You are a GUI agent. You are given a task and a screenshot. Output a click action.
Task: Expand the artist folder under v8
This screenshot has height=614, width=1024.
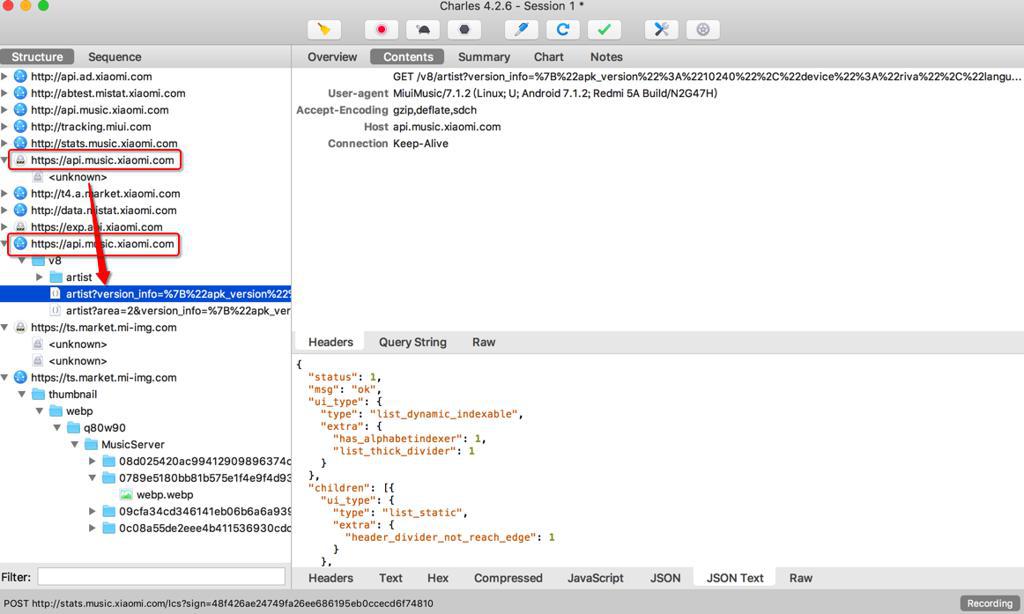(x=39, y=277)
